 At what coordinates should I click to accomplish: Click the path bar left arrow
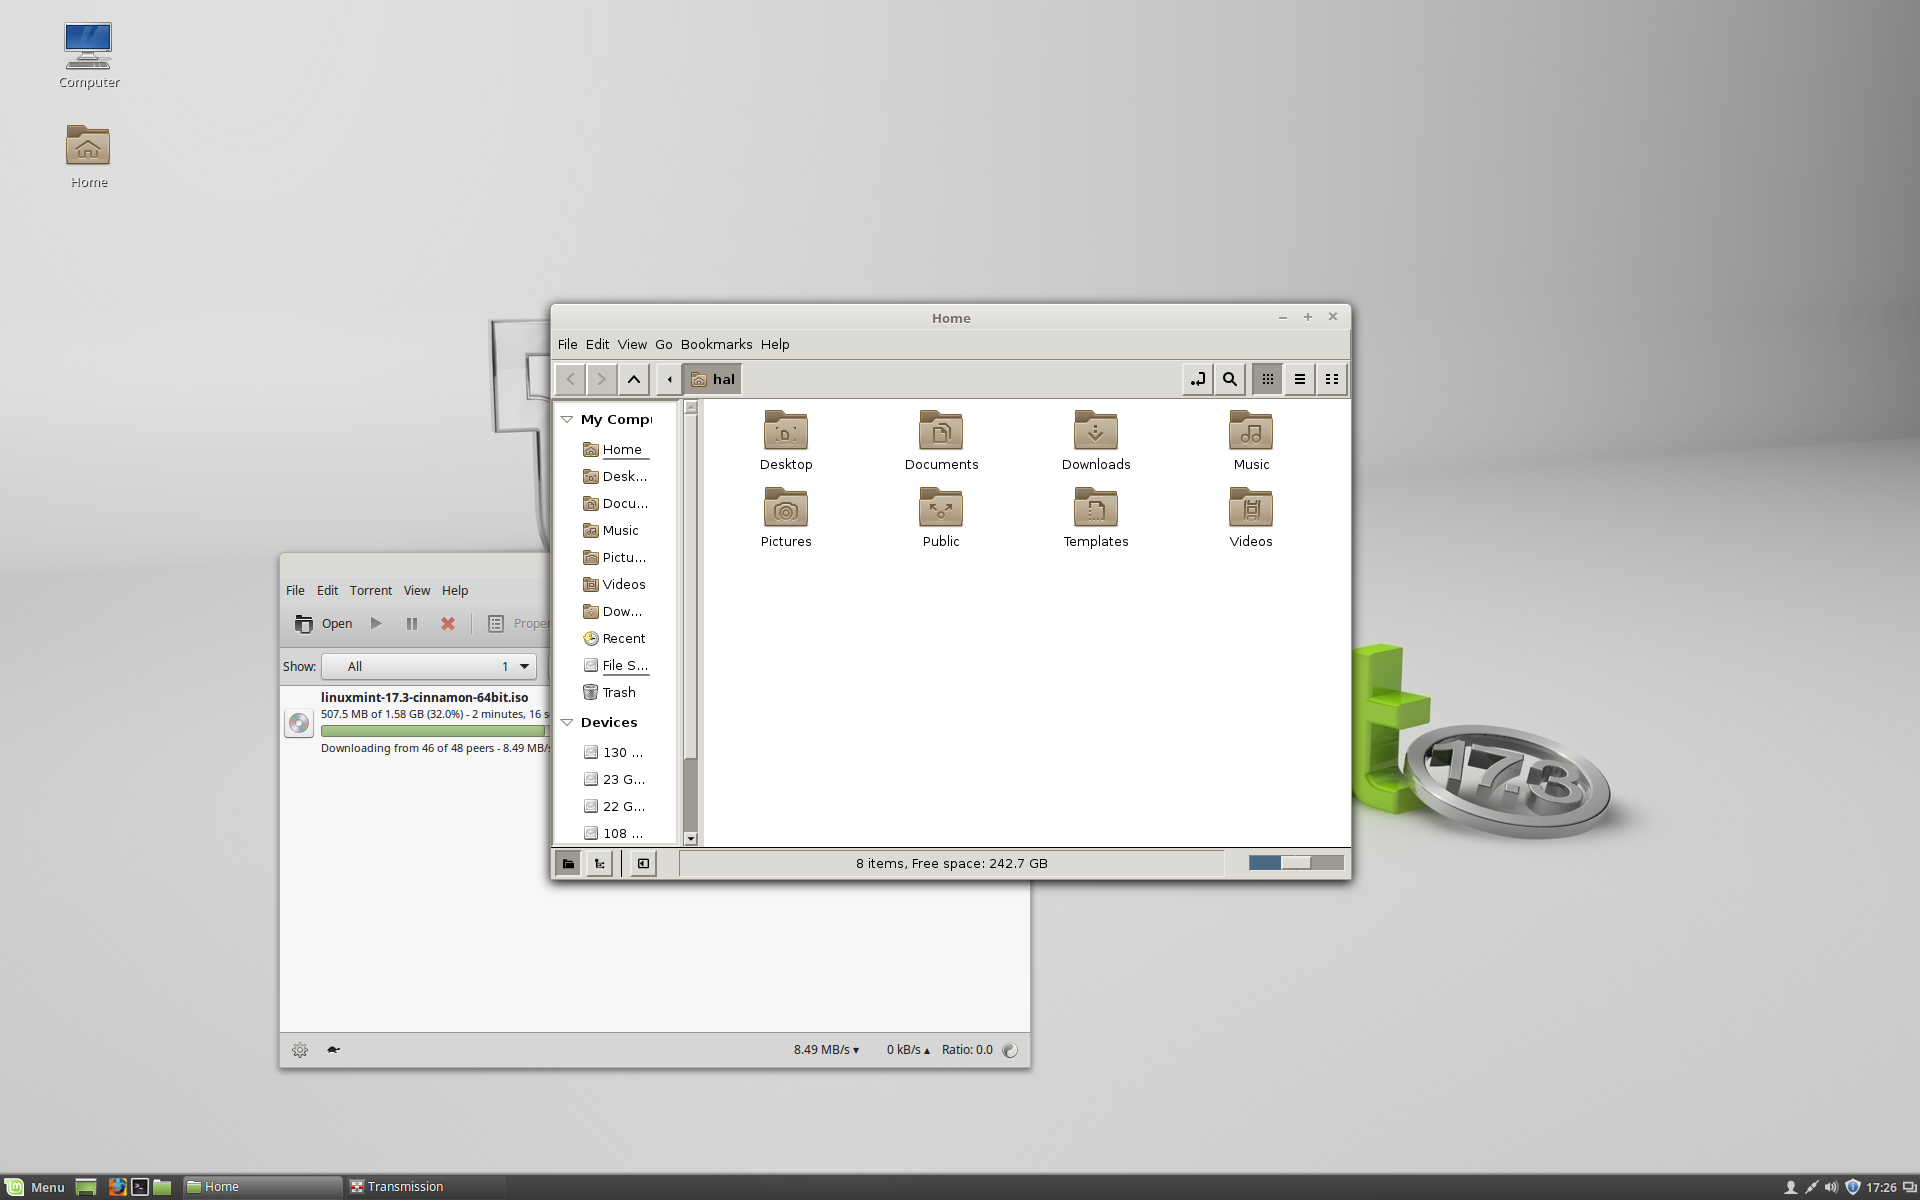(669, 379)
